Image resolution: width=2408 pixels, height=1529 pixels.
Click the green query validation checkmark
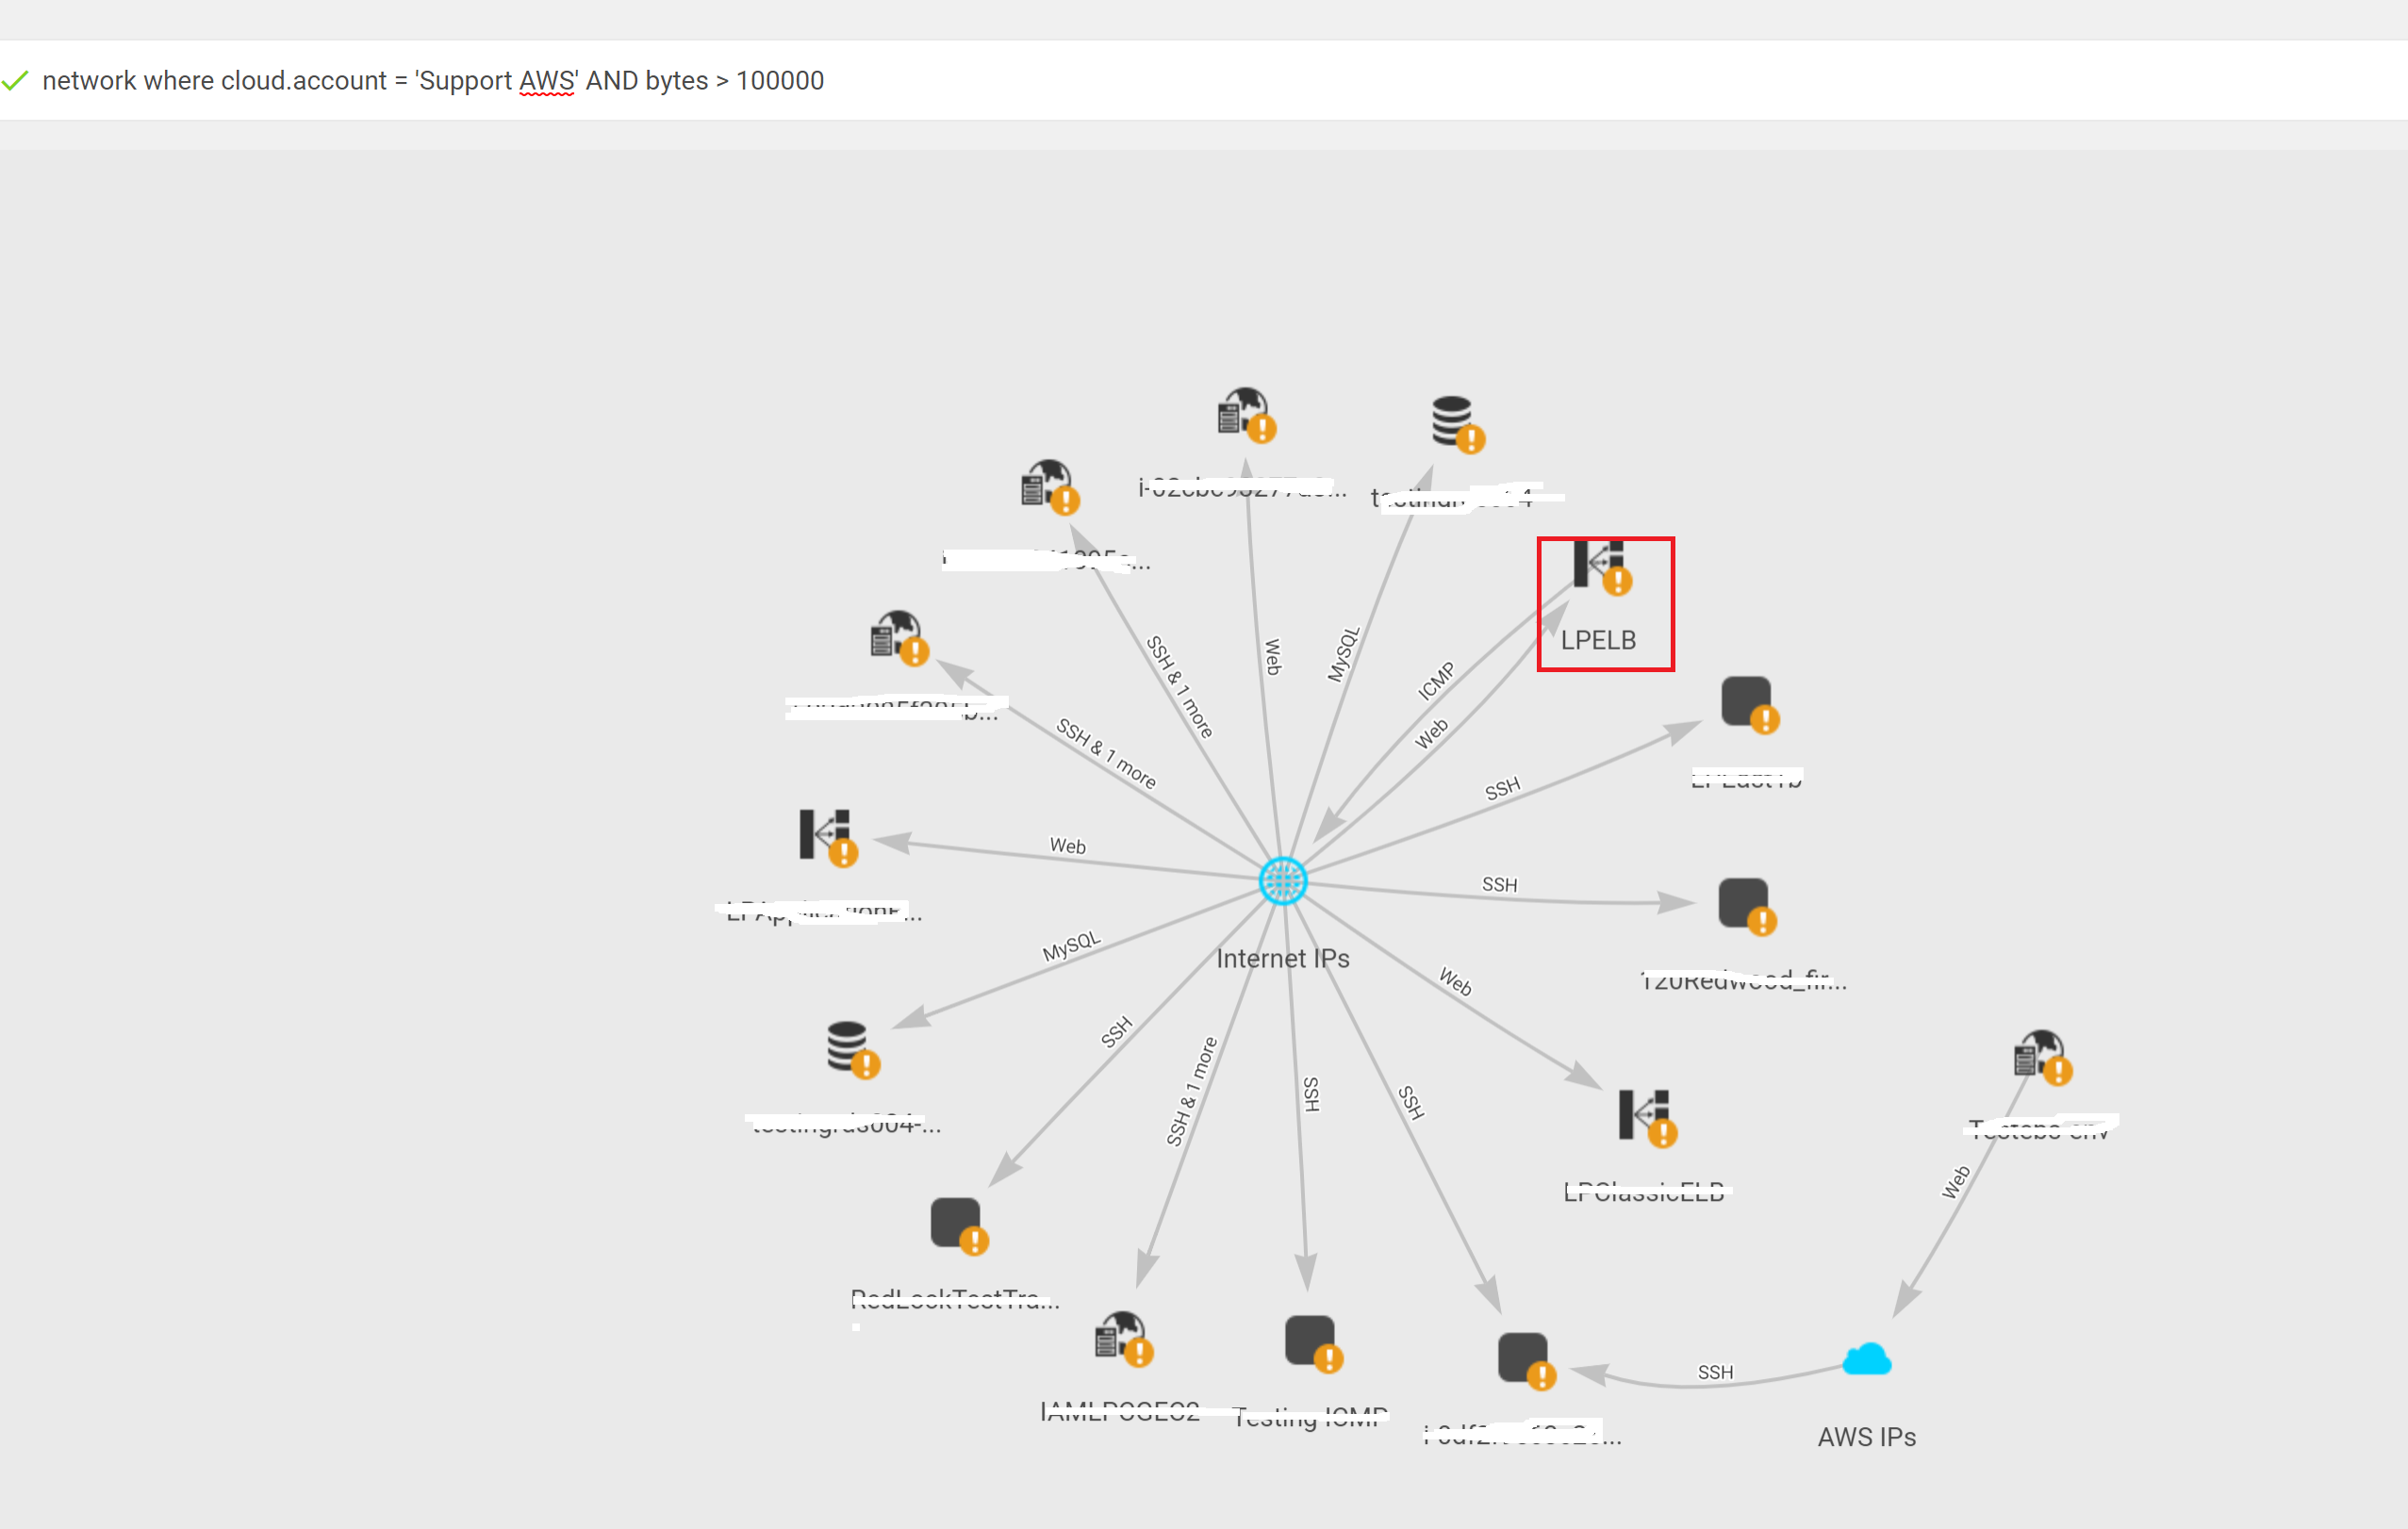pyautogui.click(x=15, y=81)
